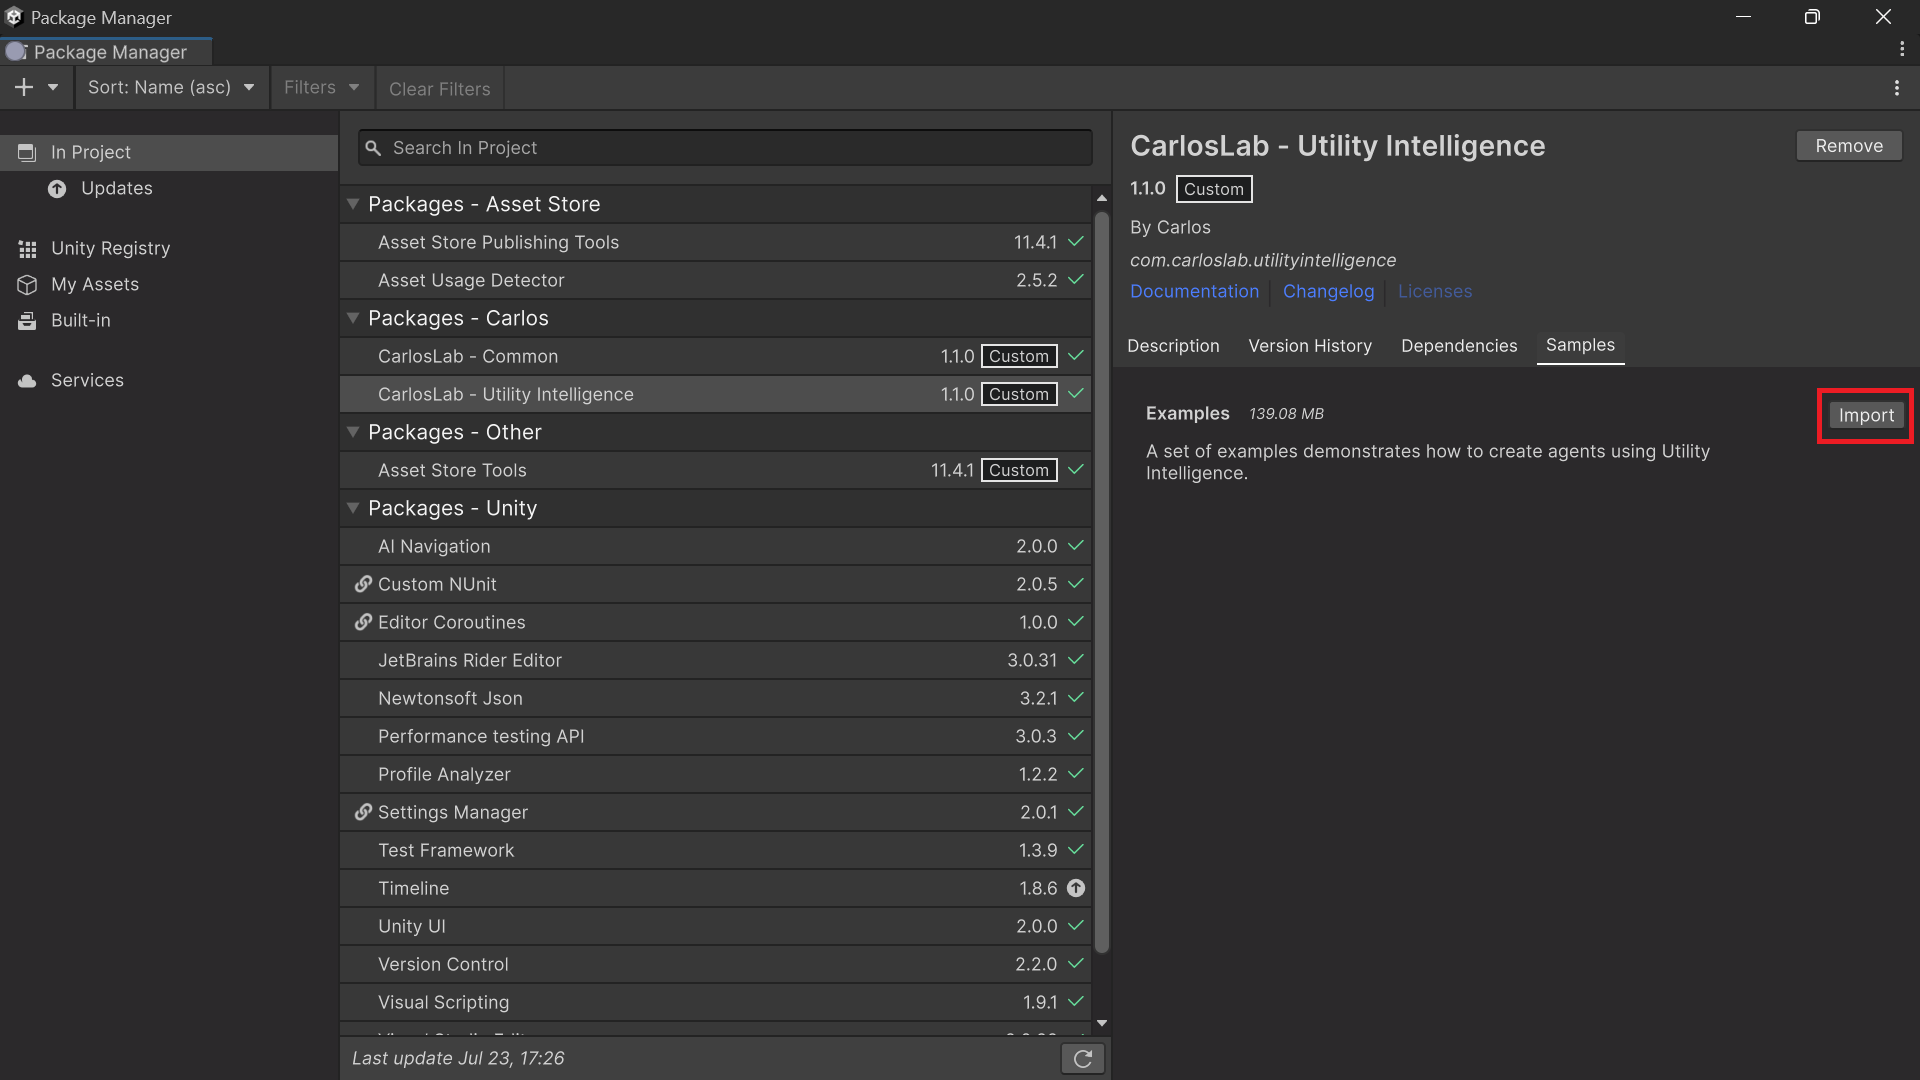Open the Licenses link

1435,291
